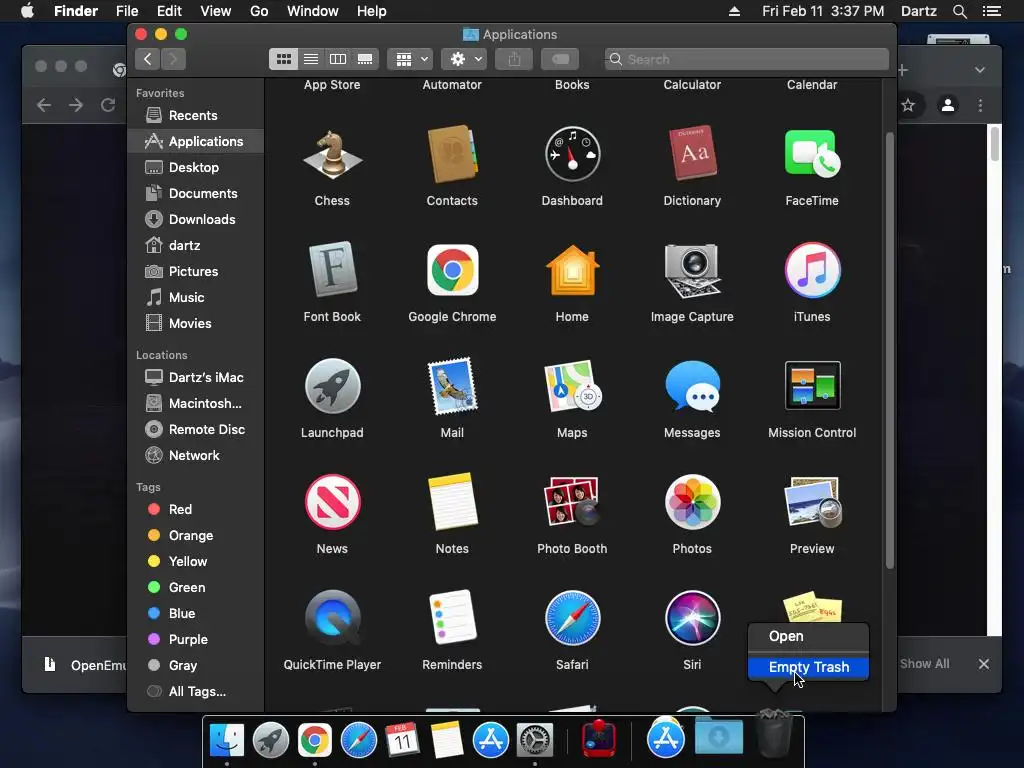Open the FaceTime app icon
1024x768 pixels.
pyautogui.click(x=812, y=154)
